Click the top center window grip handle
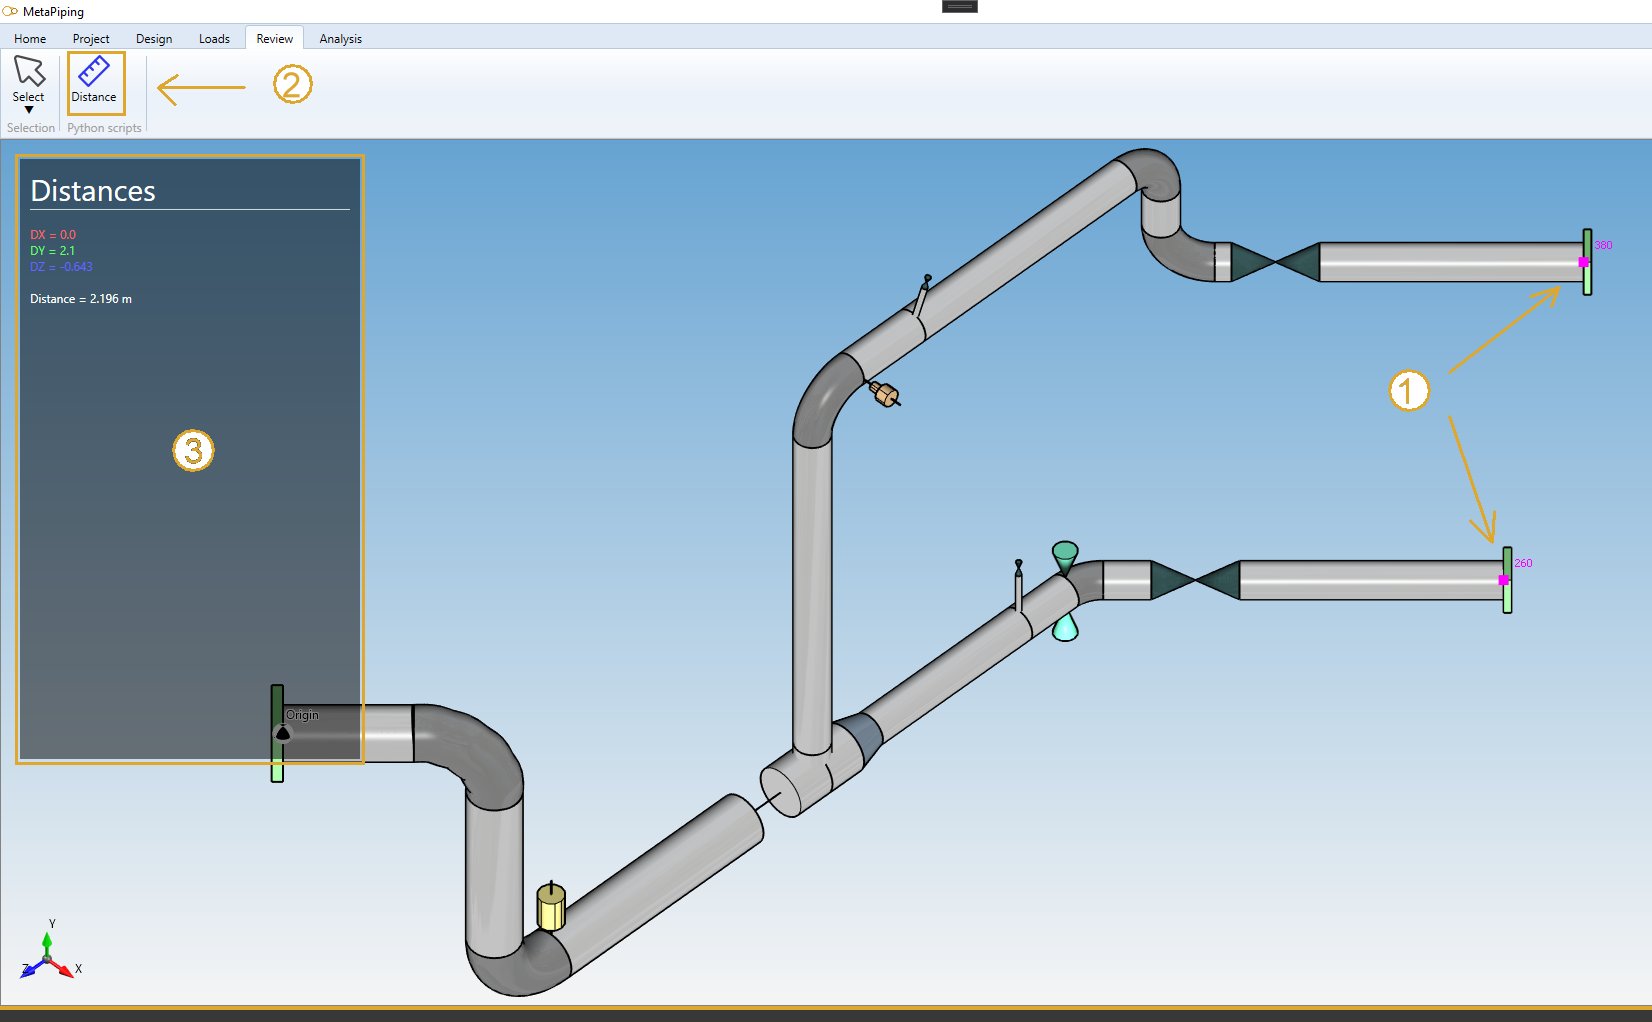The height and width of the screenshot is (1022, 1652). pos(960,6)
